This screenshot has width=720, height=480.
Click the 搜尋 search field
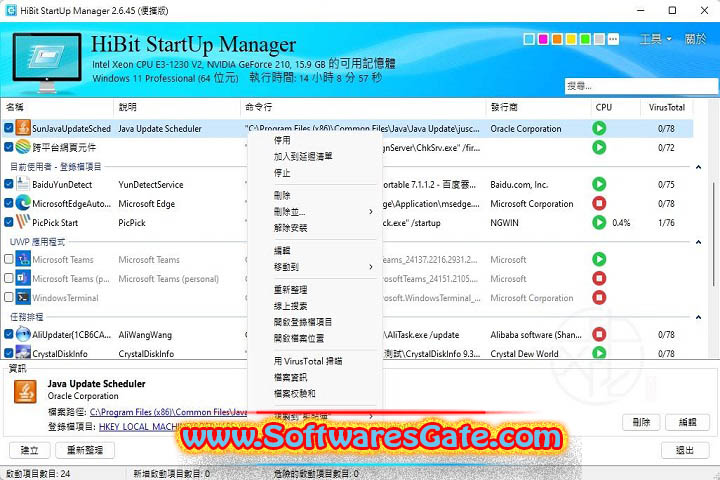(641, 85)
